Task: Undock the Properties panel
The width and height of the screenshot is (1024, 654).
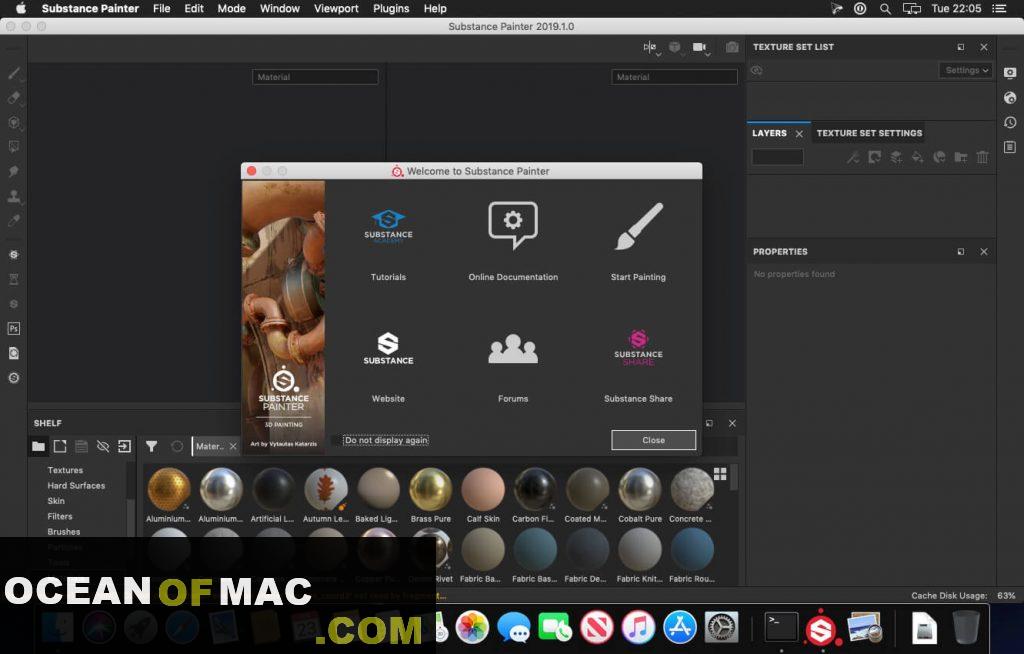Action: (961, 252)
